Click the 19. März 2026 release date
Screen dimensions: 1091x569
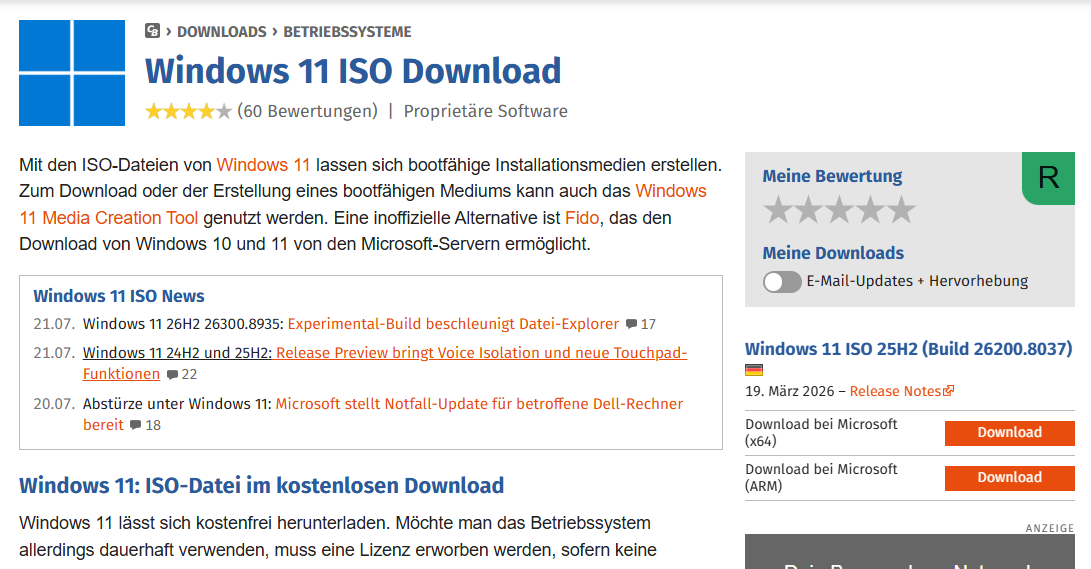(x=790, y=391)
